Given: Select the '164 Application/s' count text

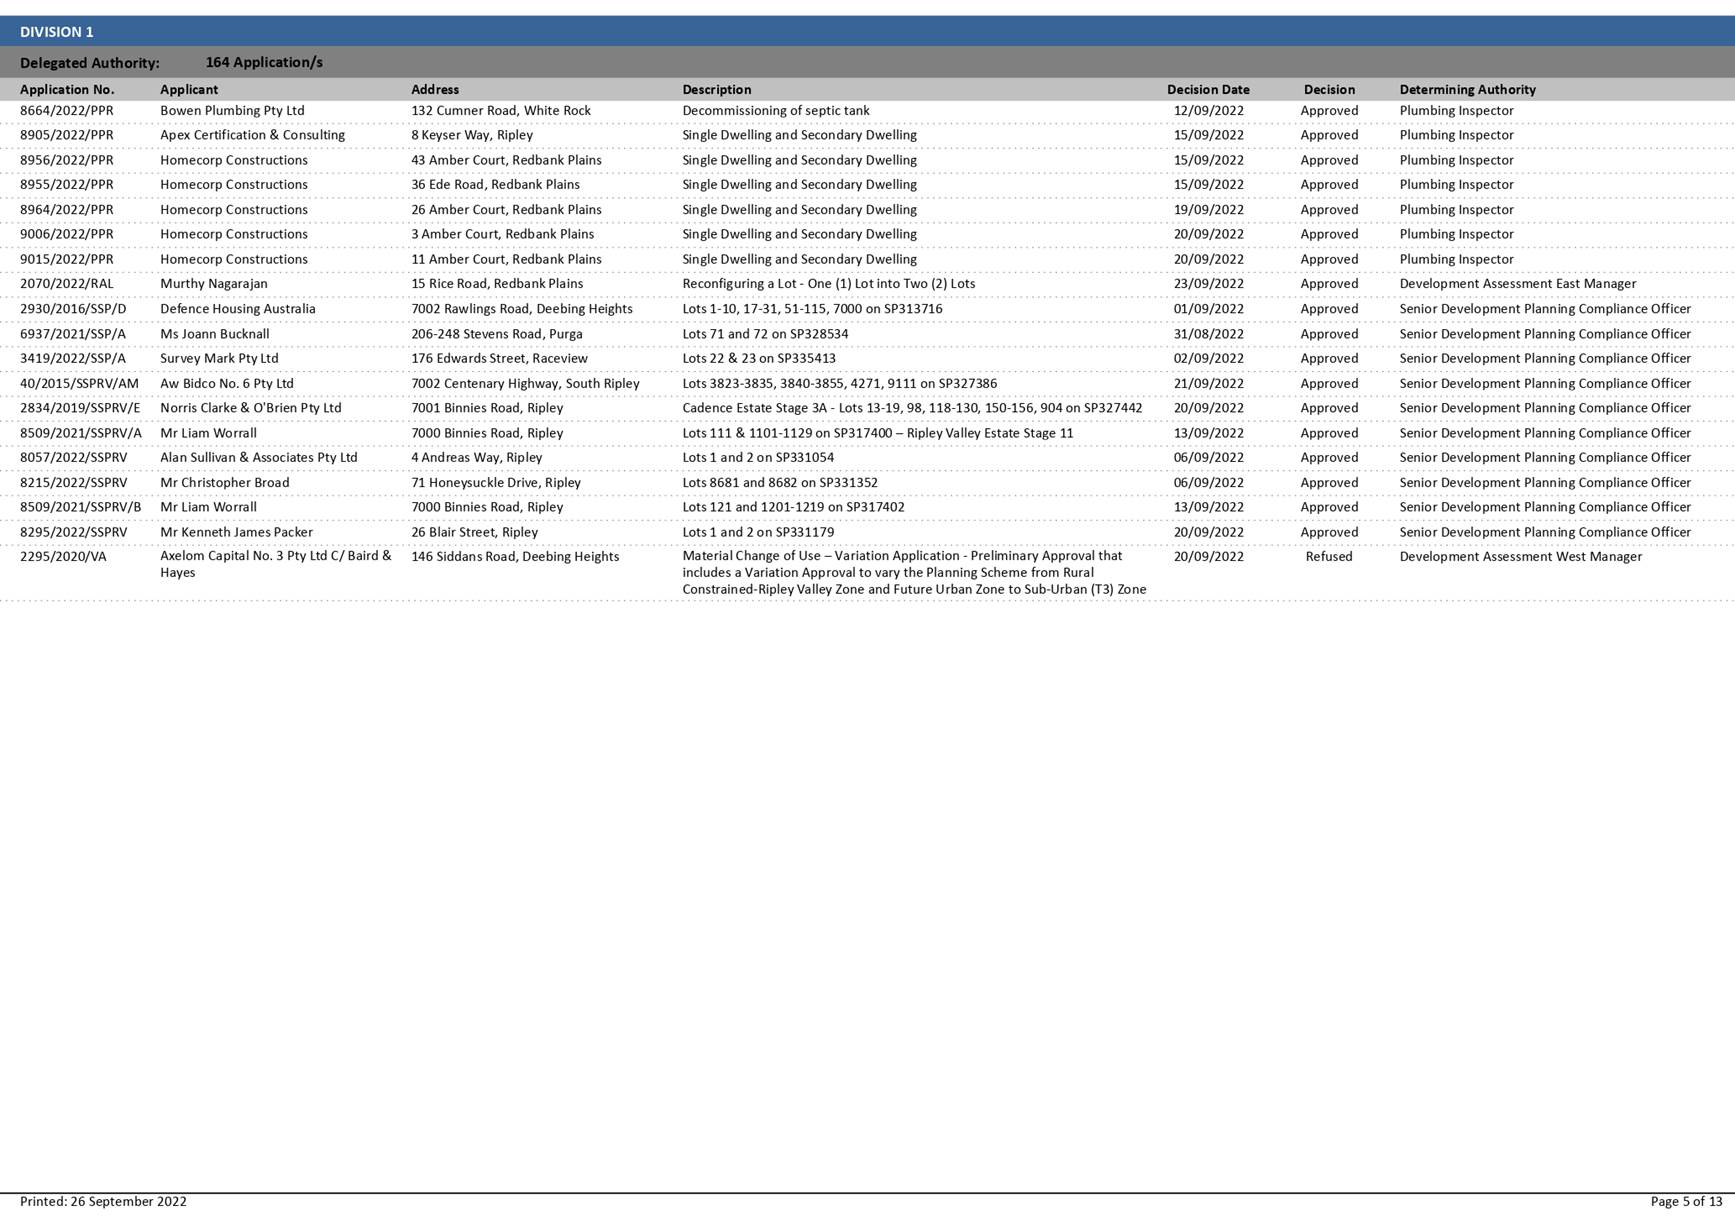Looking at the screenshot, I should click(x=264, y=62).
